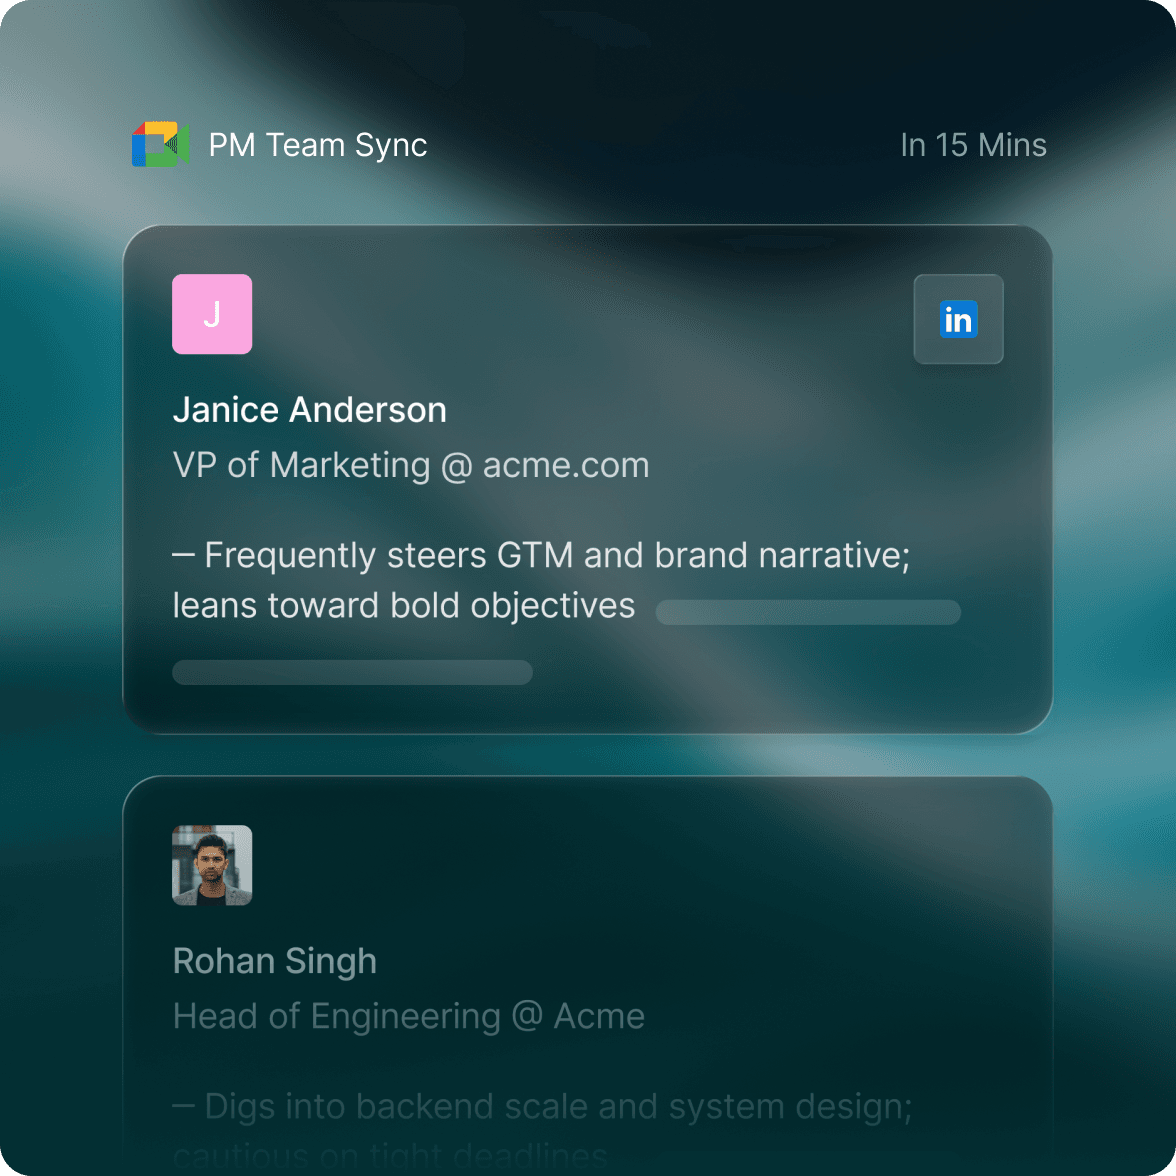The image size is (1176, 1176).
Task: Click the cautious on tight deadlines text
Action: 390,1157
